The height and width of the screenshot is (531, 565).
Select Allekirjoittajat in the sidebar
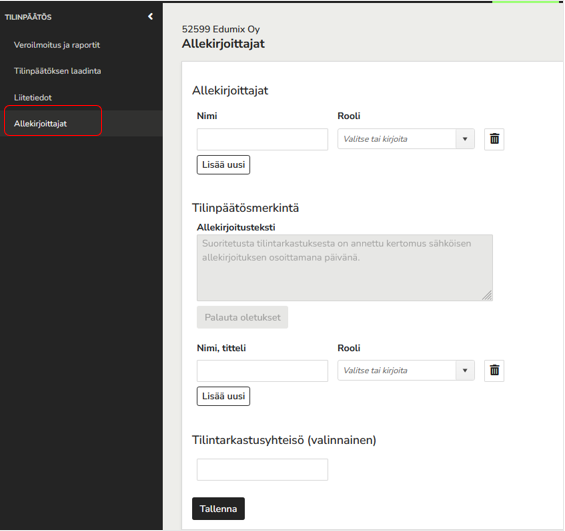[40, 124]
